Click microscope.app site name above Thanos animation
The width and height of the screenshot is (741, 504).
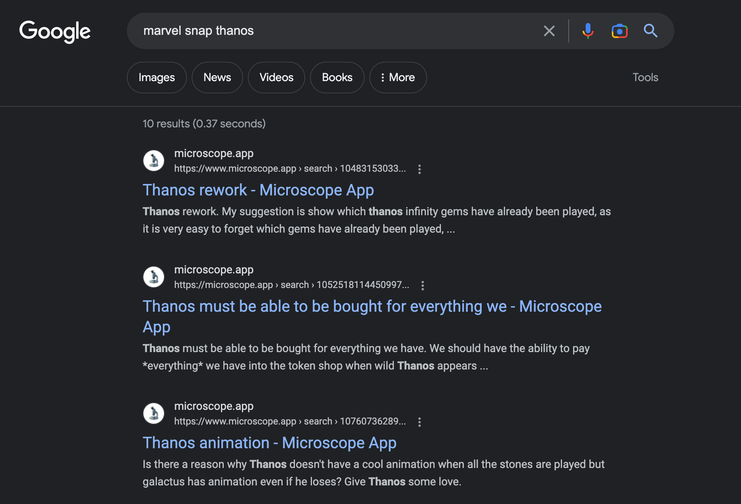[214, 407]
